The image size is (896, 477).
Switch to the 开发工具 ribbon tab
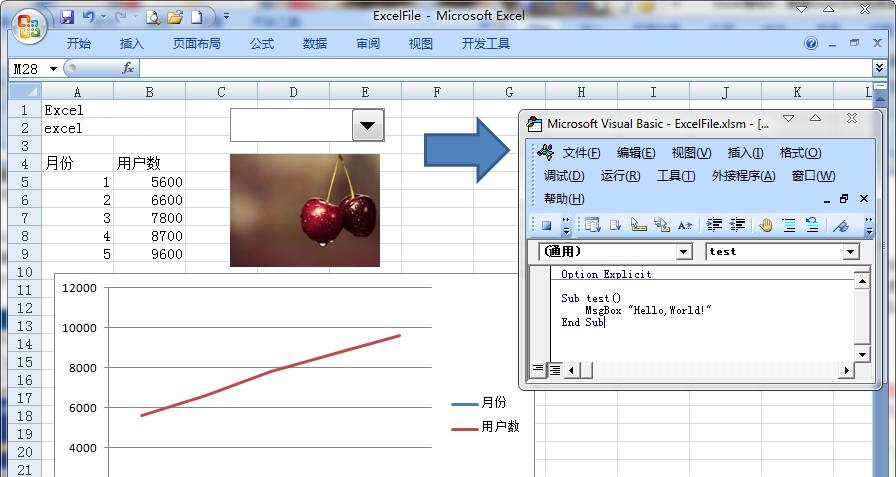click(x=486, y=43)
